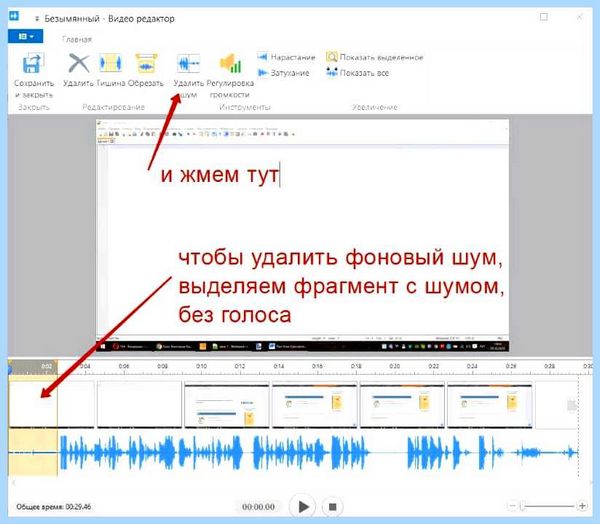Click the zoom in plus button
Viewport: 600px width, 524px height.
tap(582, 506)
